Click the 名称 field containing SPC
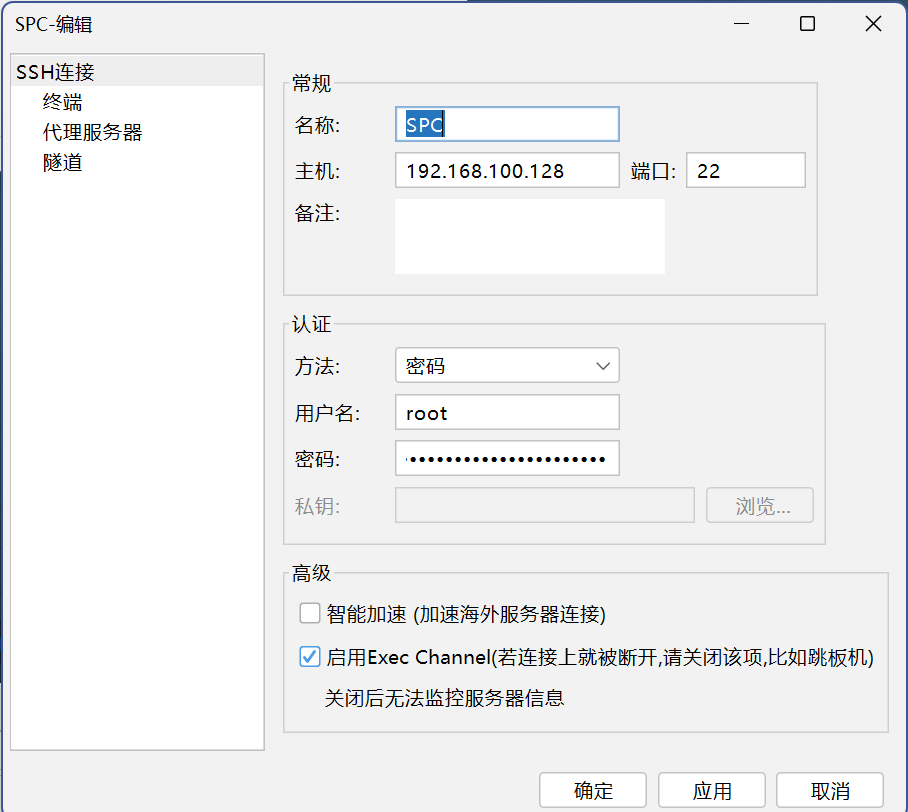Viewport: 908px width, 812px height. coord(507,125)
